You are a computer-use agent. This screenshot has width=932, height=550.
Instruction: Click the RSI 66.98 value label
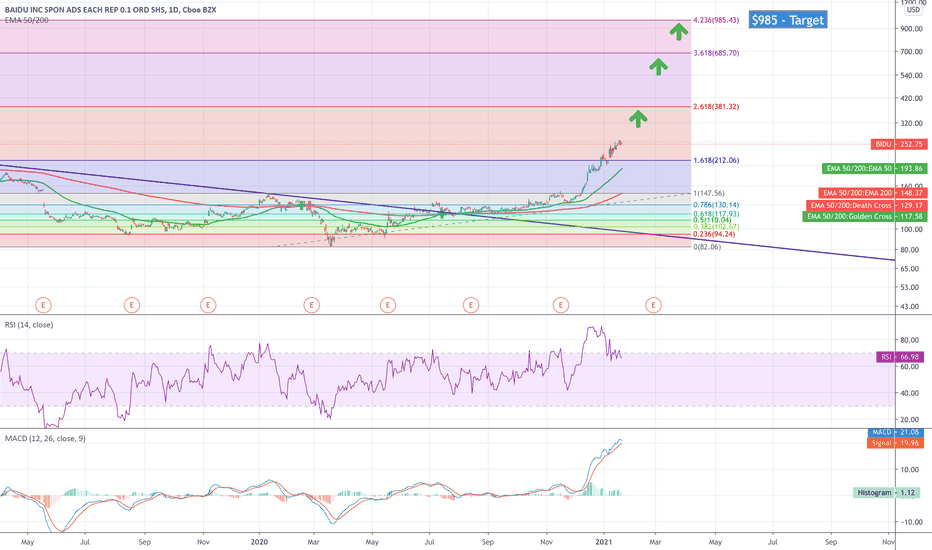(899, 357)
